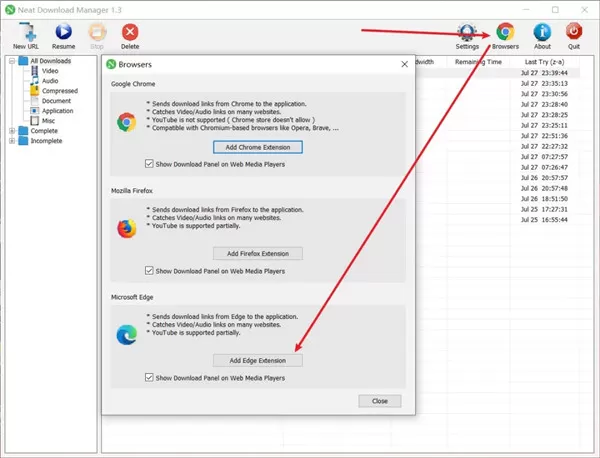Select the Delete toolbar icon

point(130,36)
